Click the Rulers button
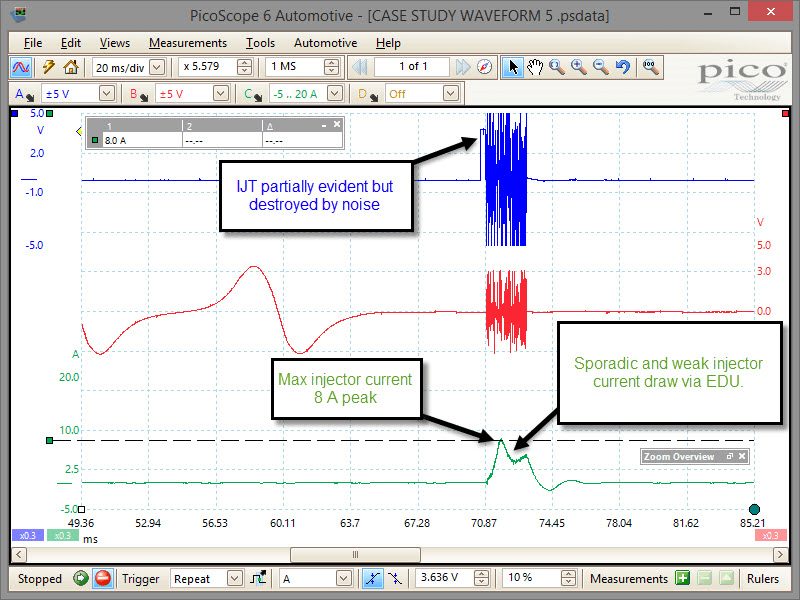The height and width of the screenshot is (600, 800). pos(763,579)
